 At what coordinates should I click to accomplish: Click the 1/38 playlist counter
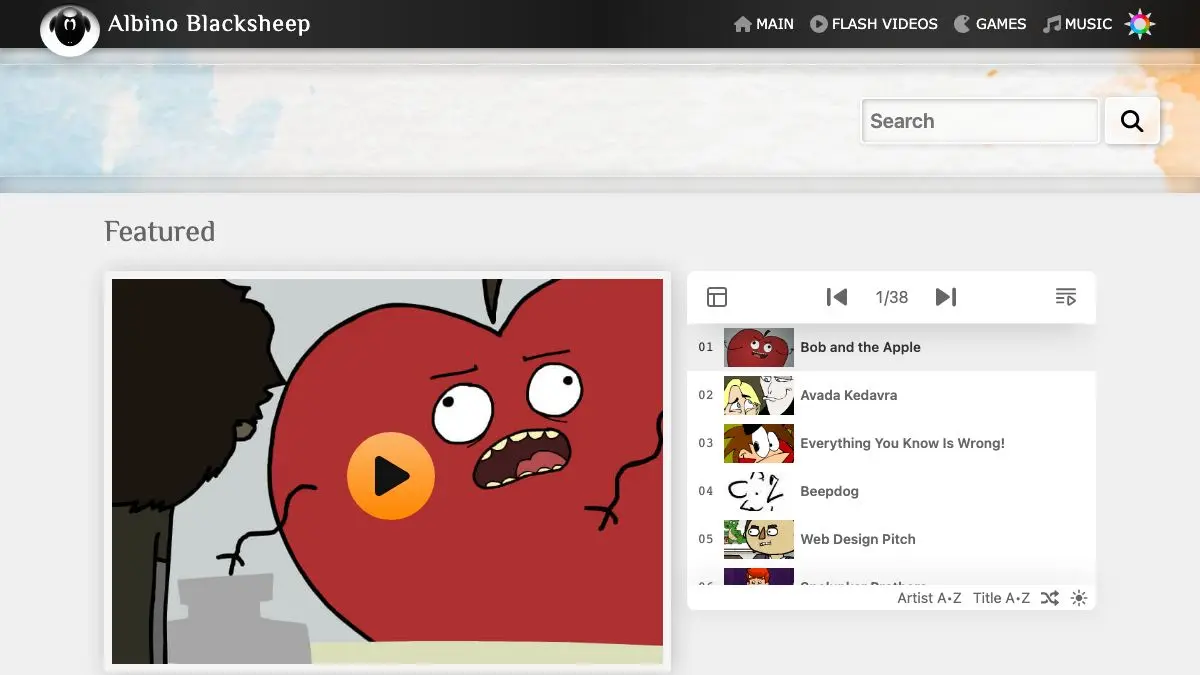[892, 297]
